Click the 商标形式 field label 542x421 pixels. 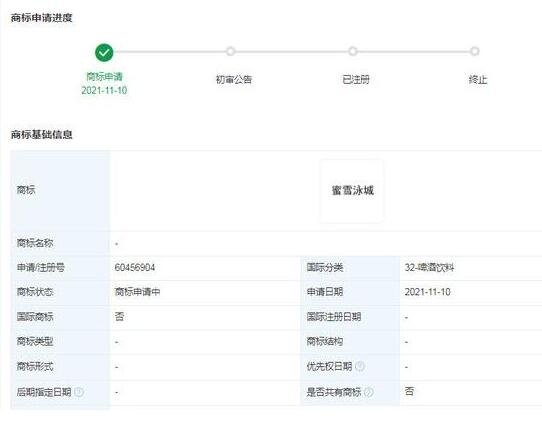point(35,366)
